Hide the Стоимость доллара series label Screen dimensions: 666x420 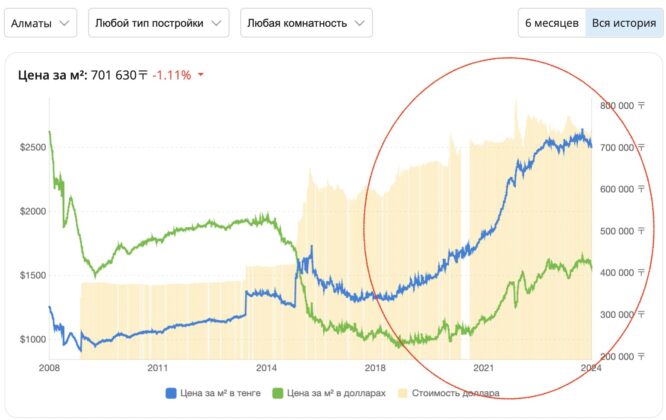coord(455,393)
